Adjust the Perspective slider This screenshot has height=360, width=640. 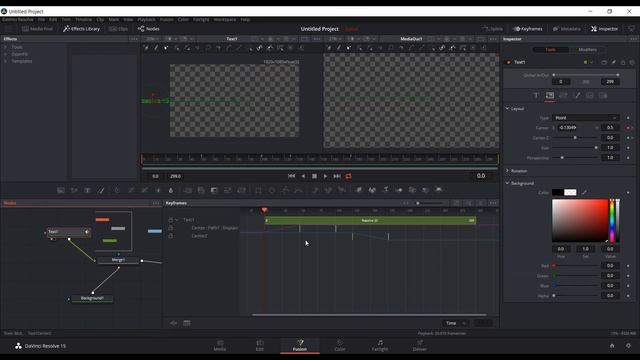click(x=576, y=158)
